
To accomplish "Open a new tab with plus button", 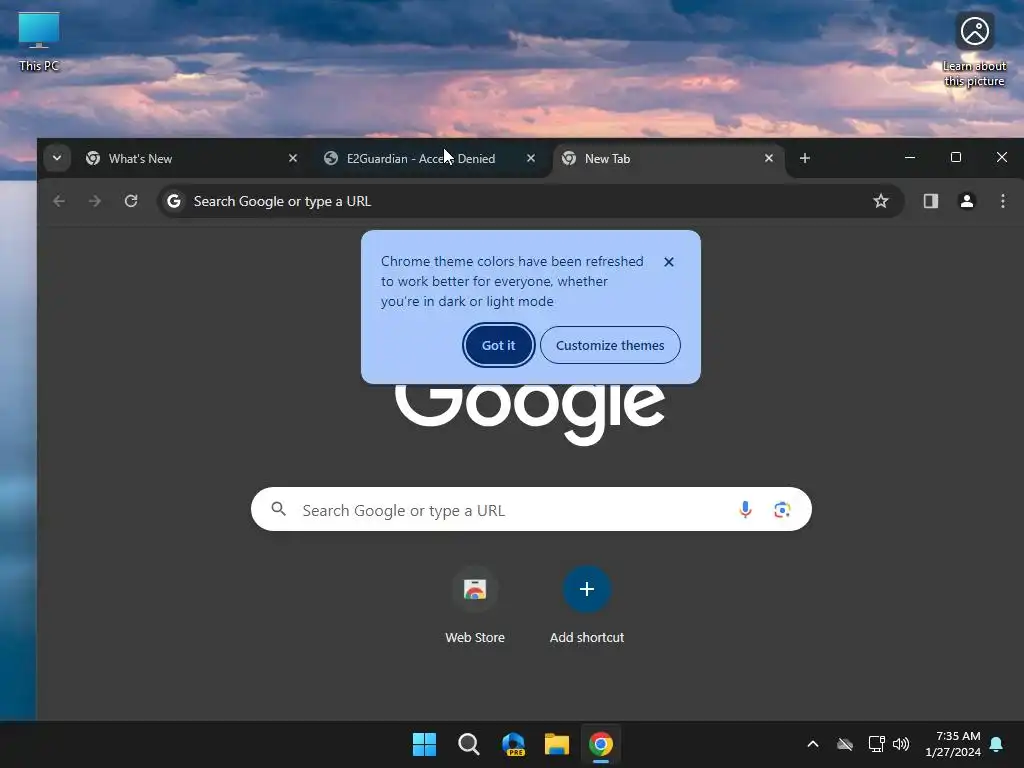I will 805,158.
